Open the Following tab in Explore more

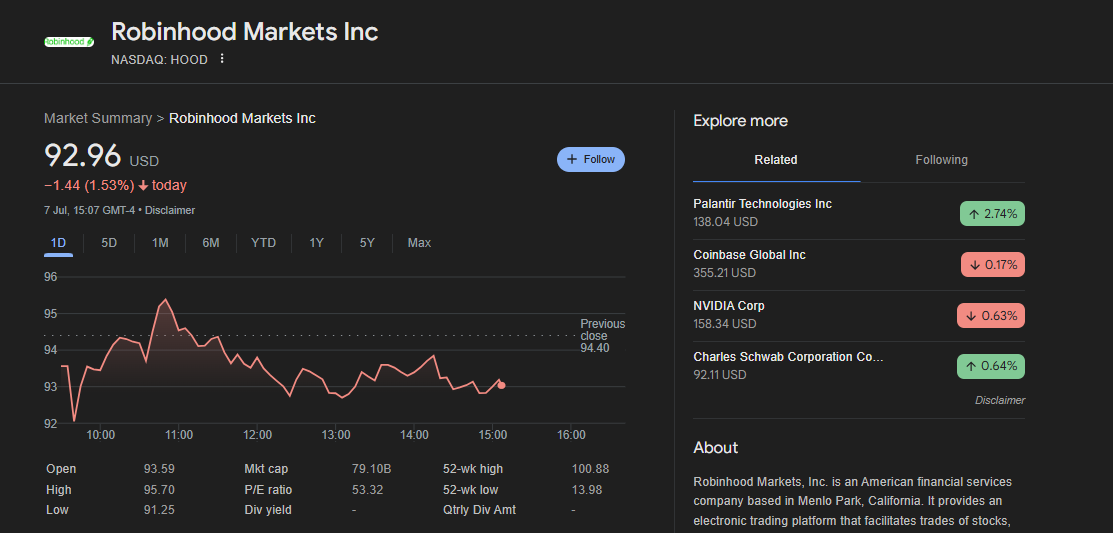click(x=941, y=160)
